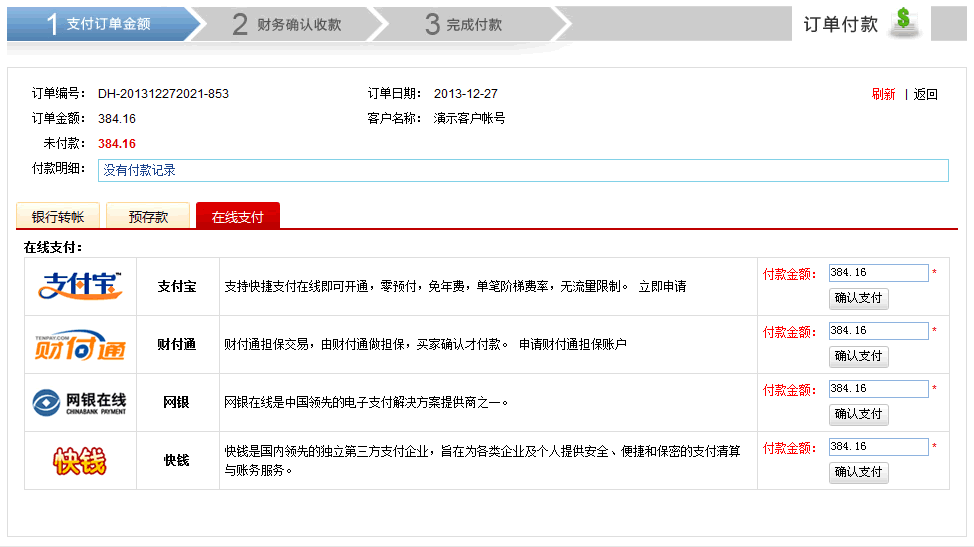Viewport: 974px width, 547px height.
Task: Switch to the 预存款 tab
Action: coord(148,216)
